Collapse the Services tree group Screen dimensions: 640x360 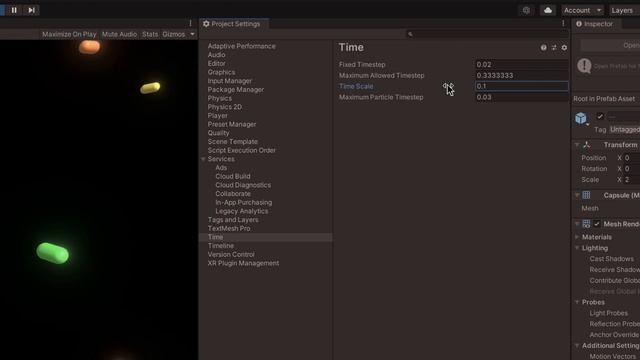[x=203, y=159]
